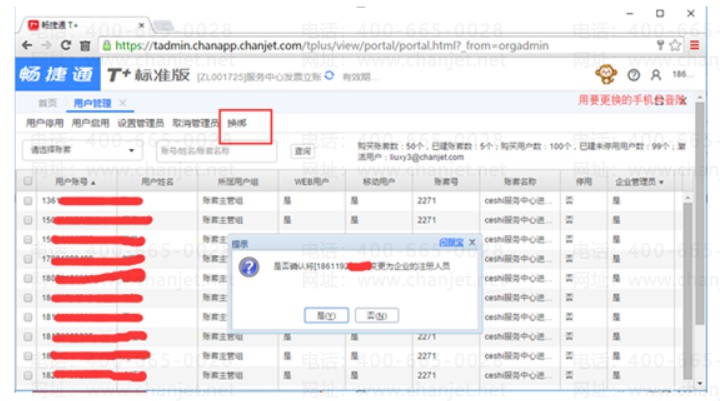Viewport: 720px width, 401px height.
Task: Reload the page with refresh icon
Action: click(x=66, y=45)
